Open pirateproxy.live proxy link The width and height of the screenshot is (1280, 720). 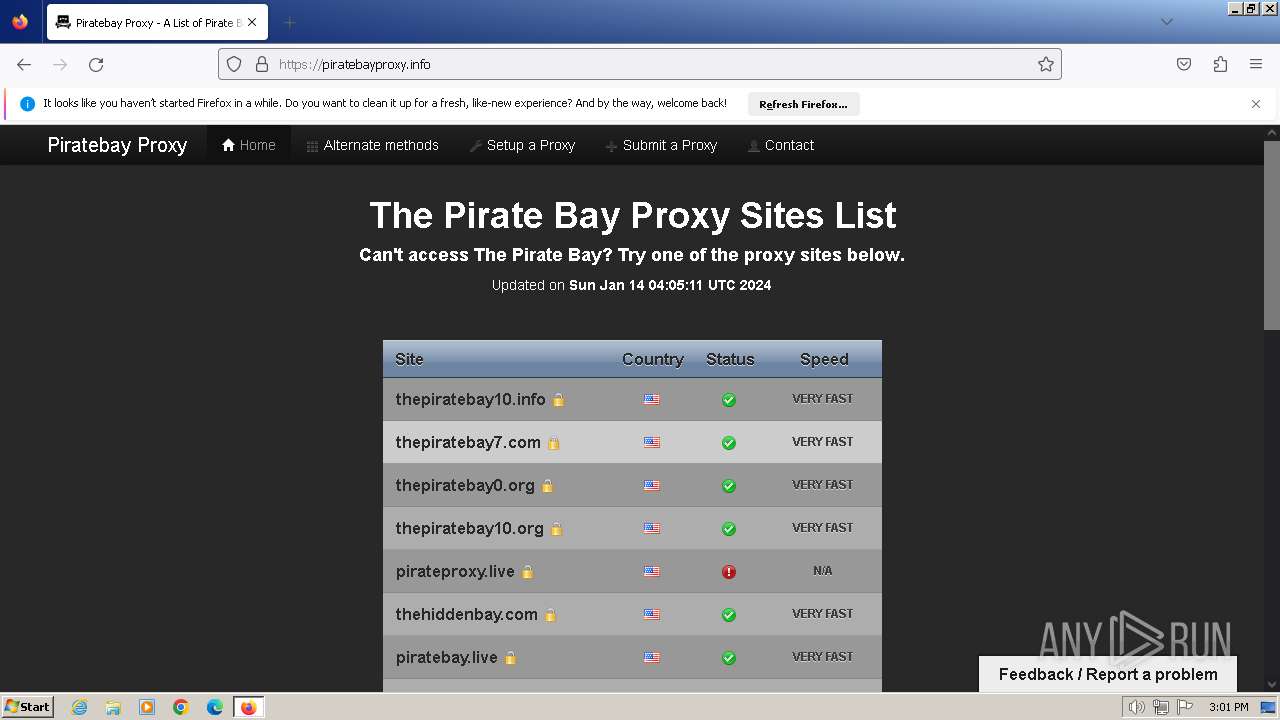455,571
